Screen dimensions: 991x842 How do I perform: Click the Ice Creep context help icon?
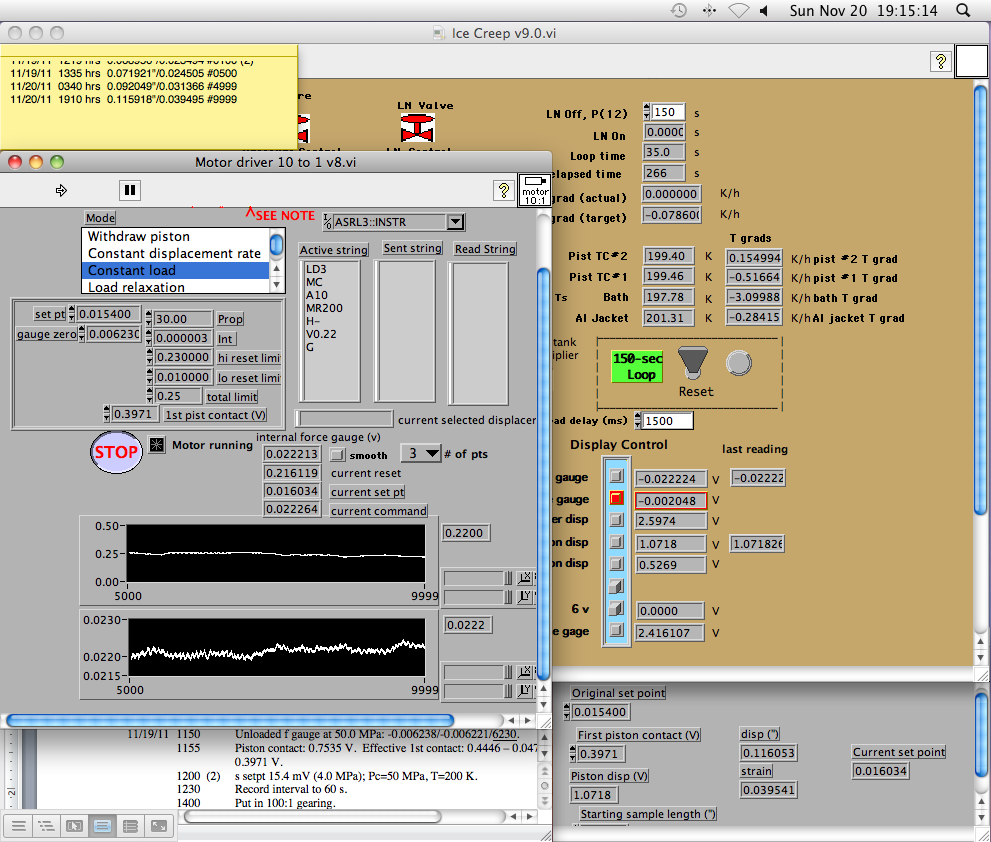[x=940, y=61]
